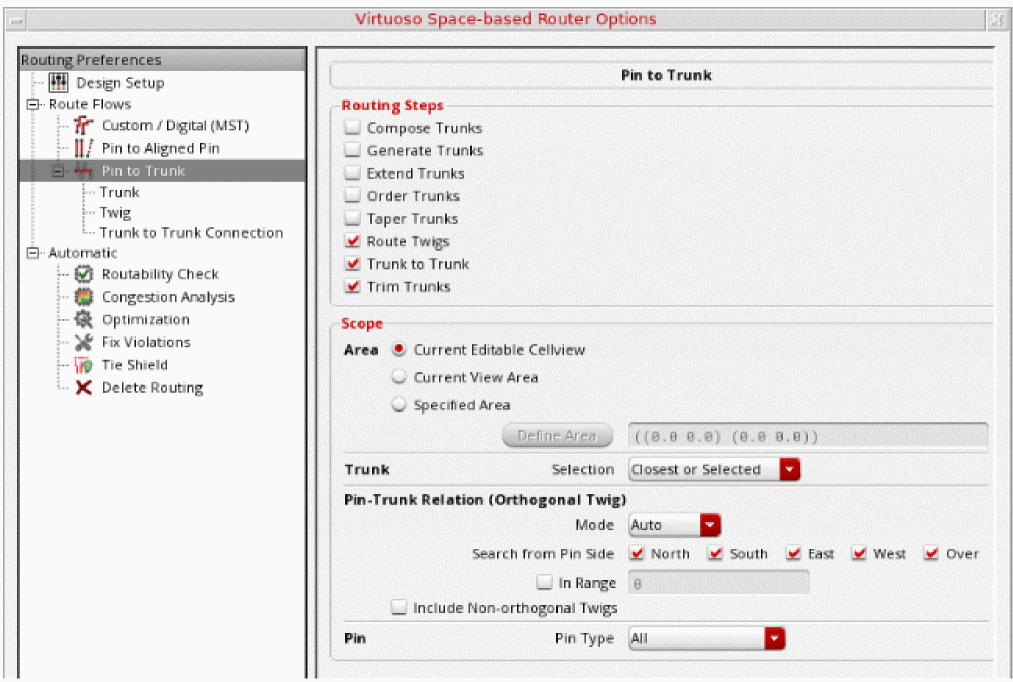Image resolution: width=1013 pixels, height=682 pixels.
Task: Collapse the Pin to Trunk tree node
Action: click(58, 171)
